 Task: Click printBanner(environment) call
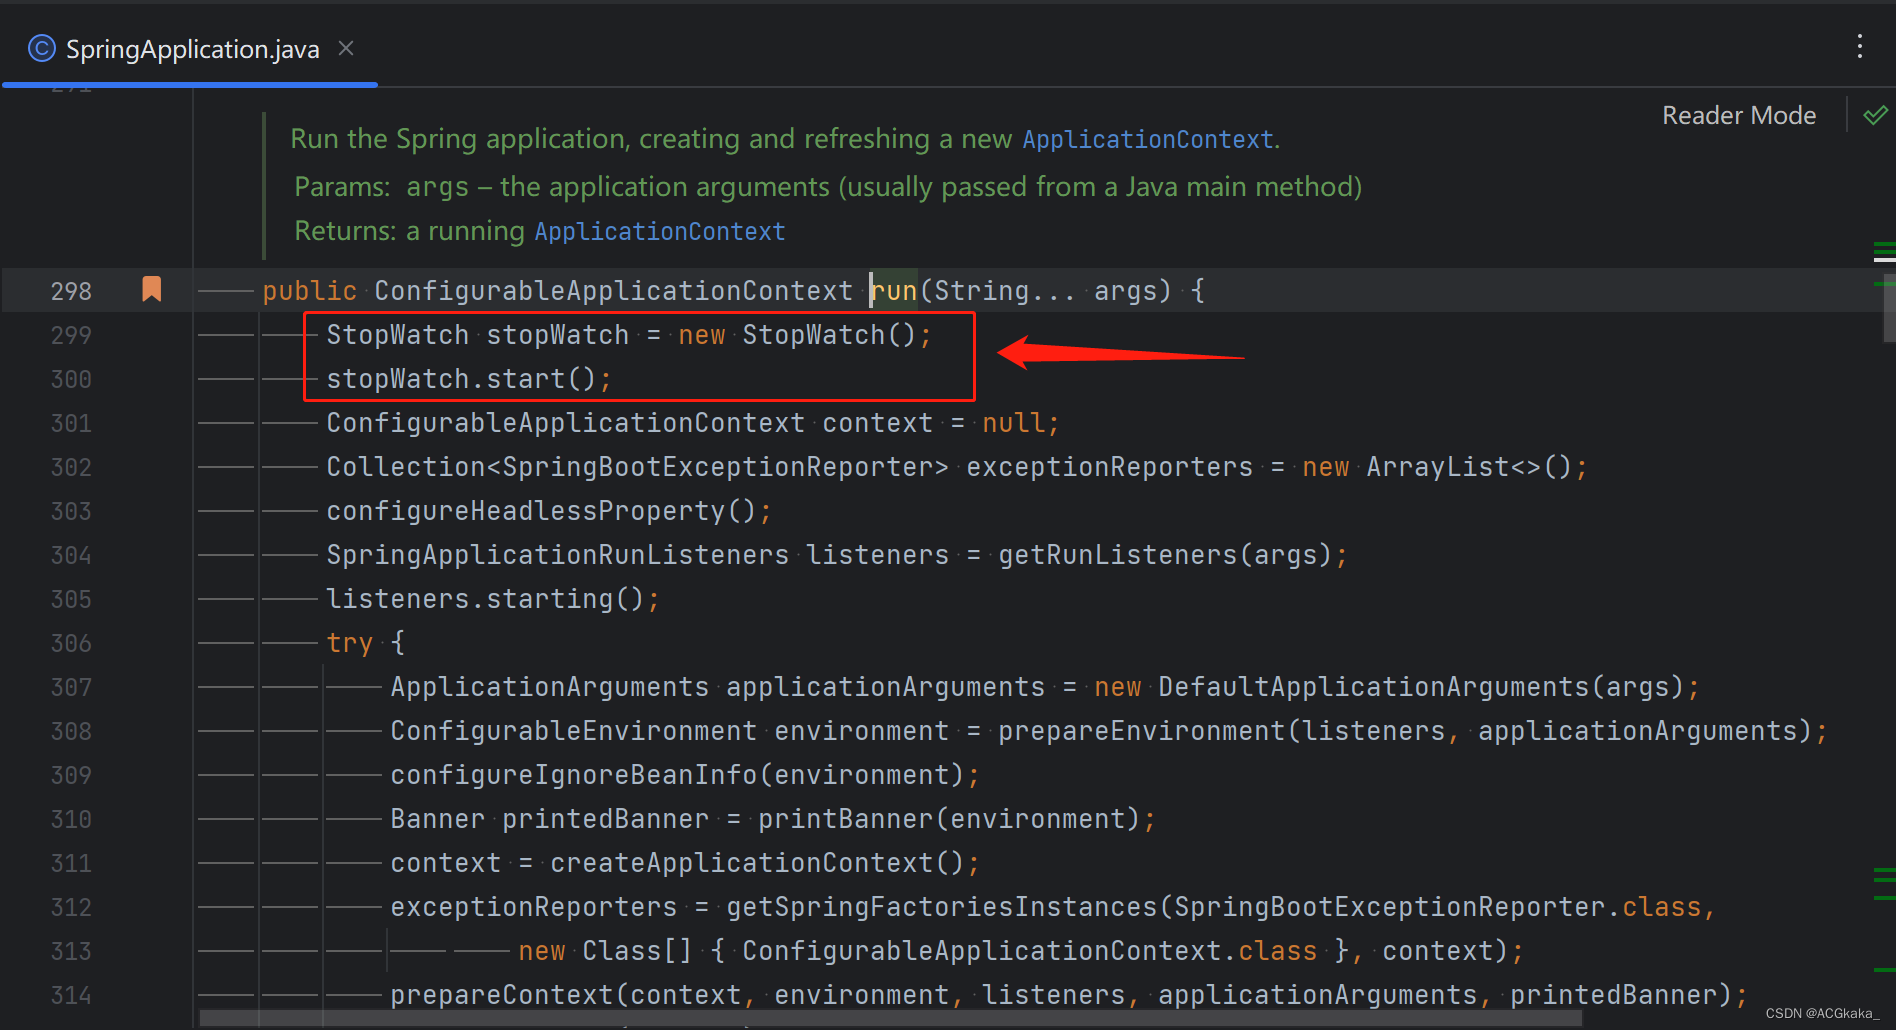949,819
